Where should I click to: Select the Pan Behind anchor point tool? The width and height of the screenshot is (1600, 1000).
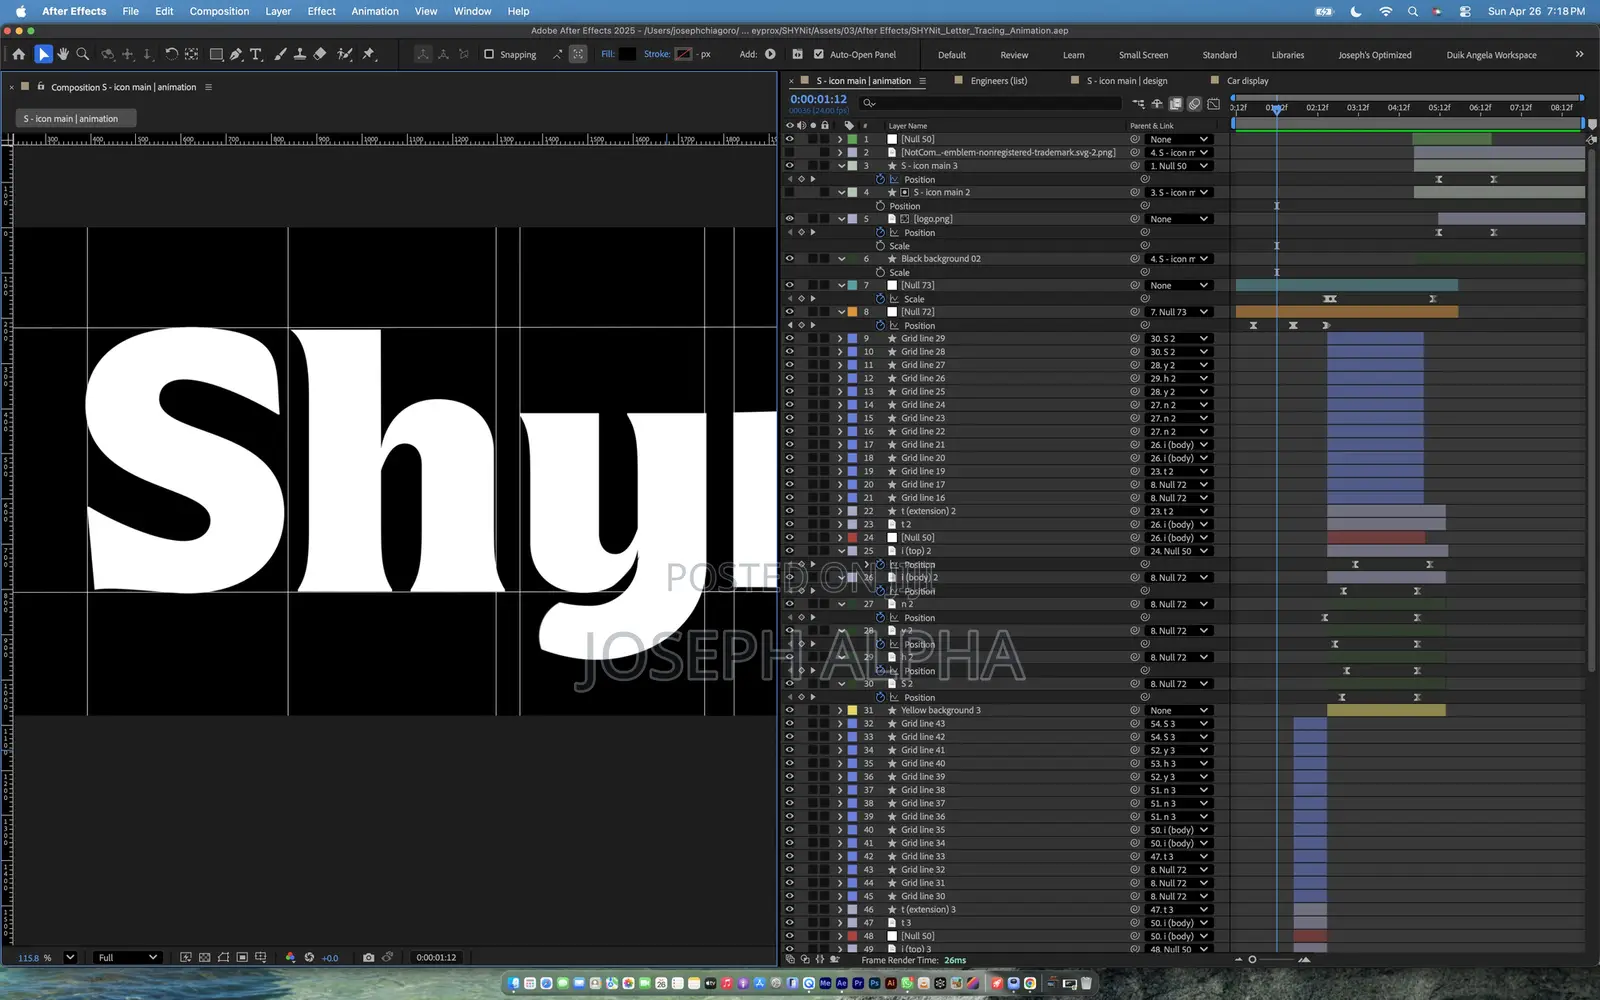point(191,54)
